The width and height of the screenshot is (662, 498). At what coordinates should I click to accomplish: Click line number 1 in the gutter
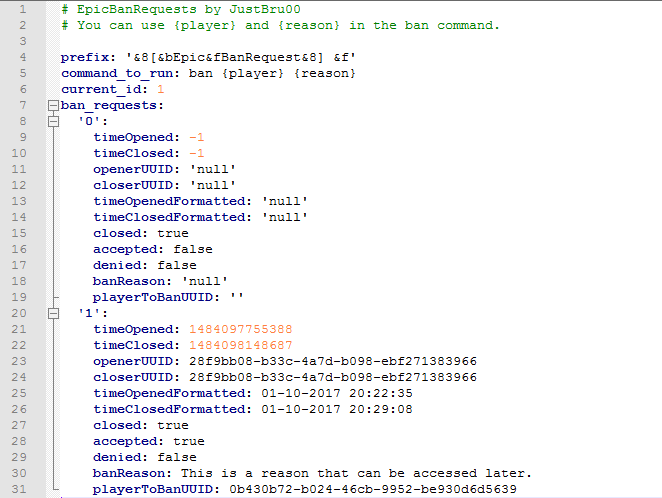[x=22, y=9]
